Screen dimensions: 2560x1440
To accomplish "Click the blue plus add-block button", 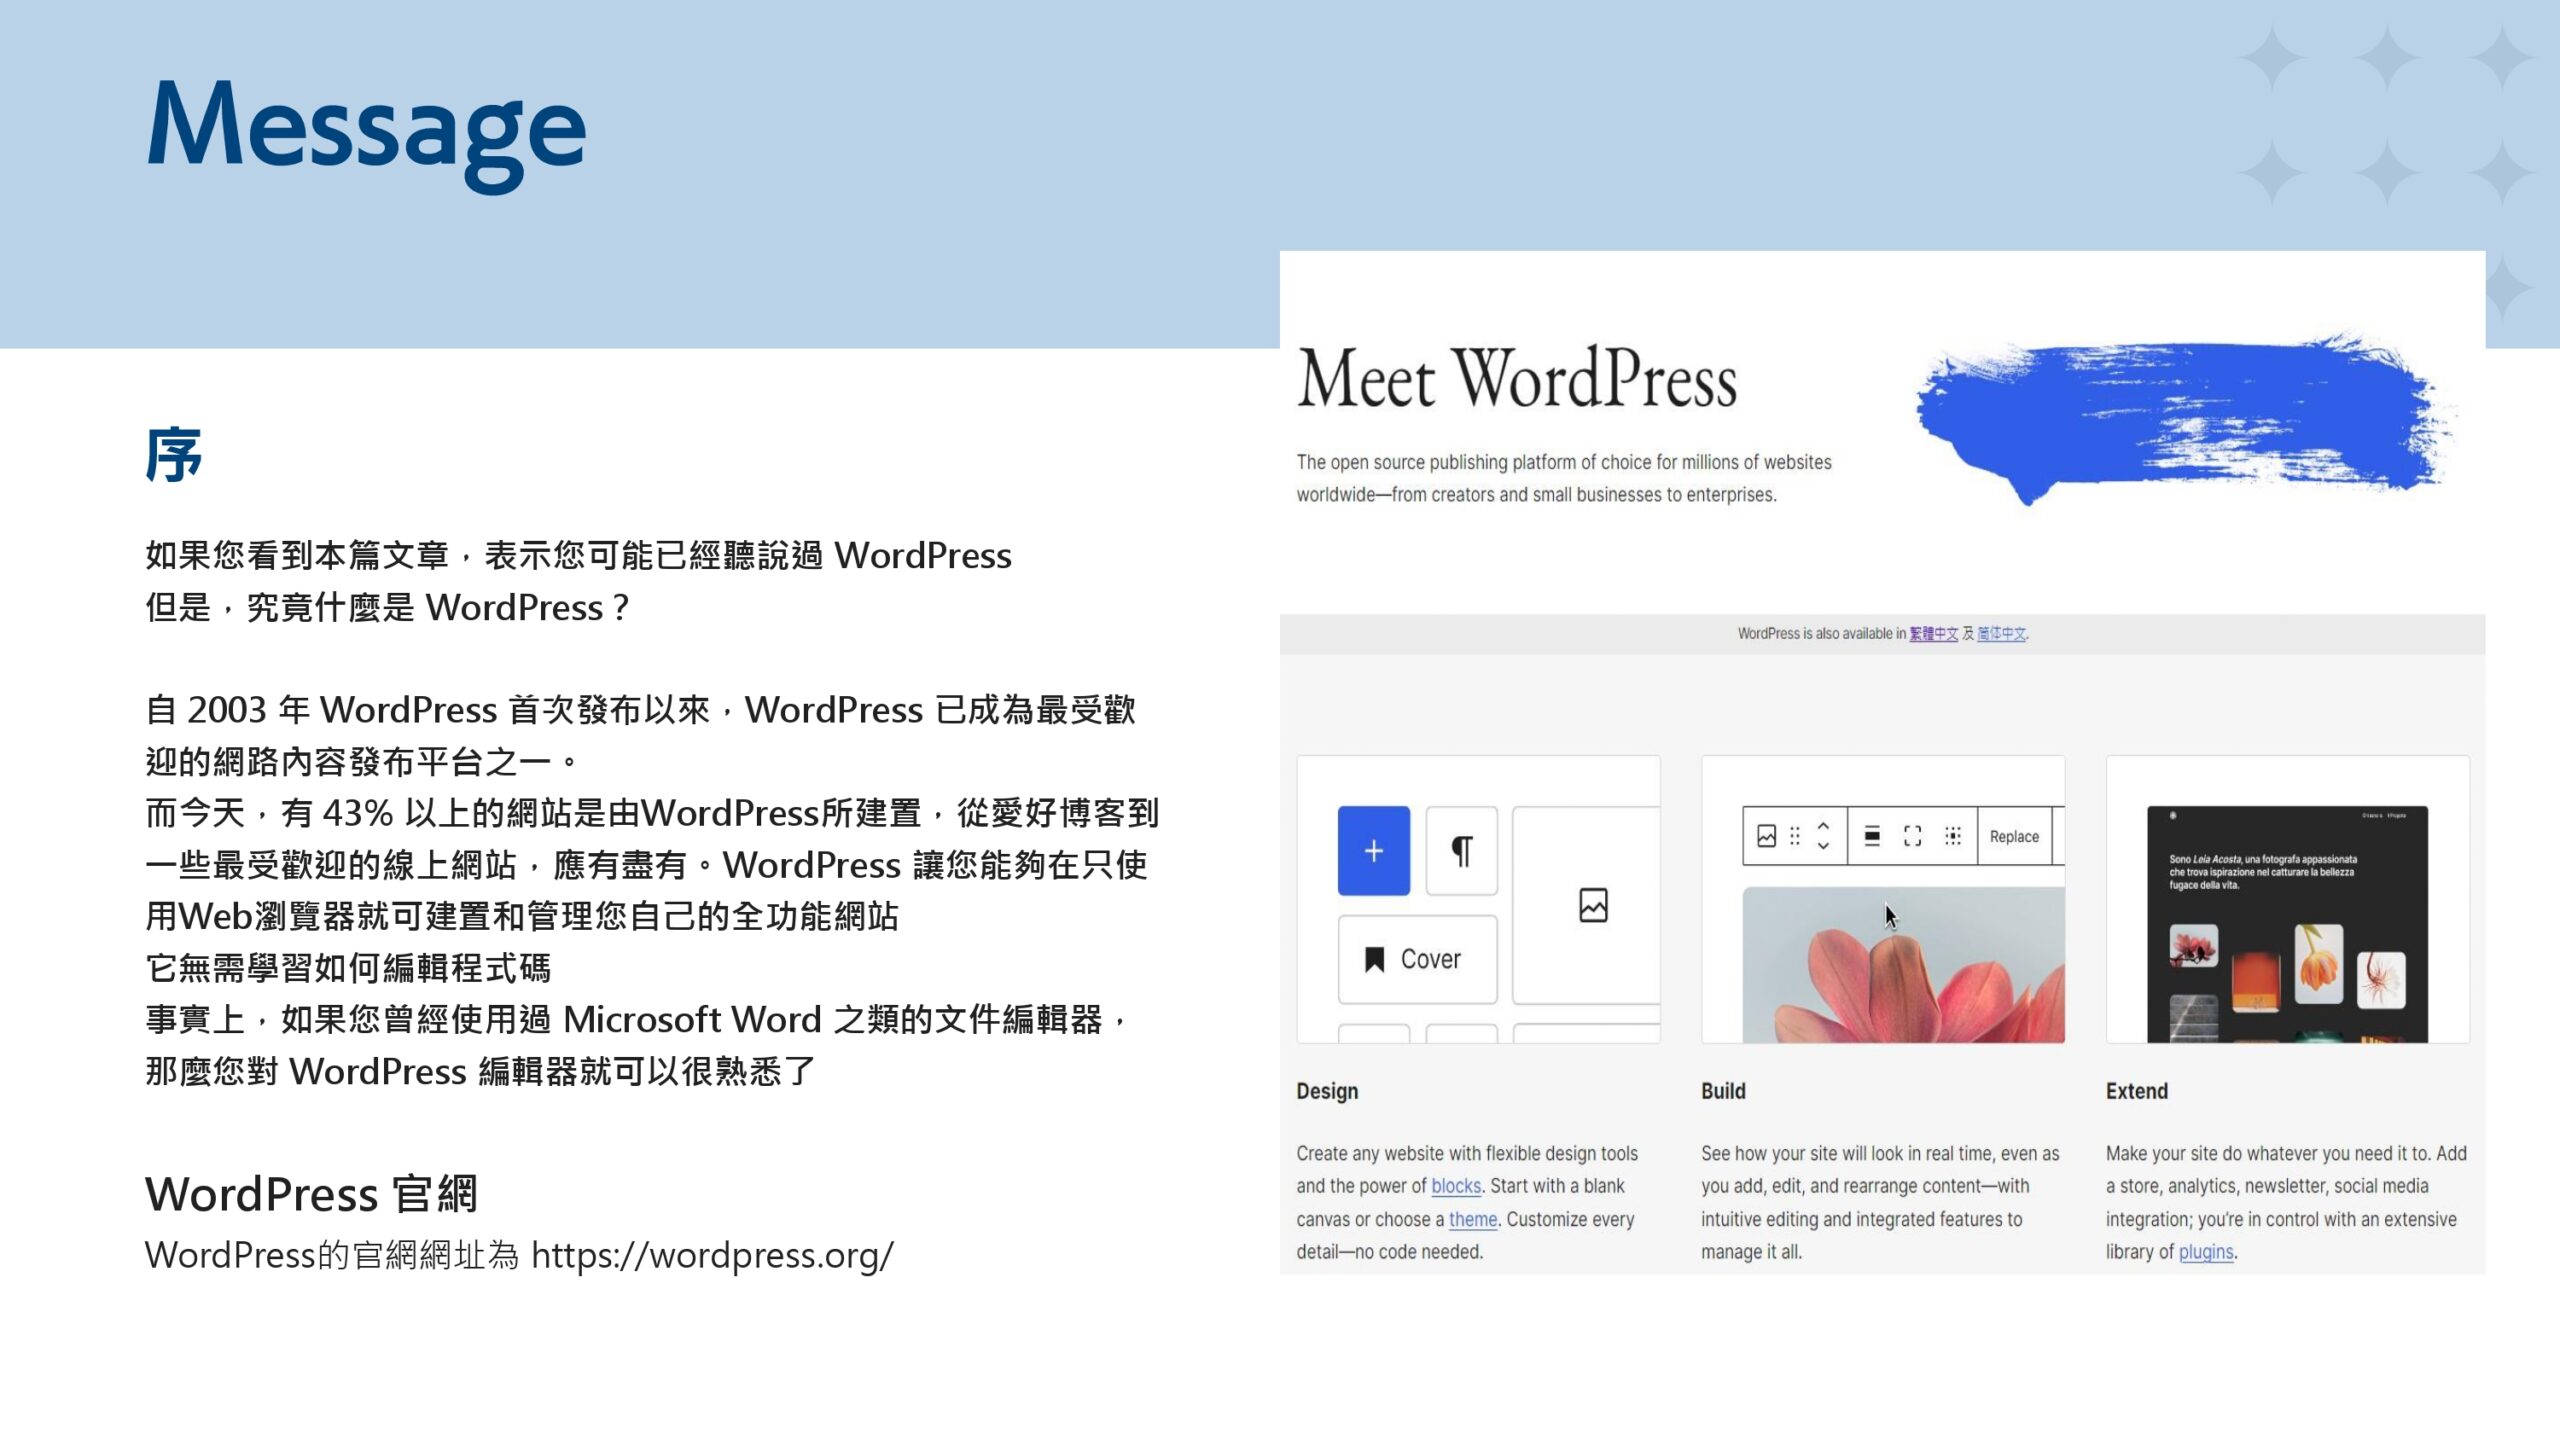I will click(x=1373, y=850).
